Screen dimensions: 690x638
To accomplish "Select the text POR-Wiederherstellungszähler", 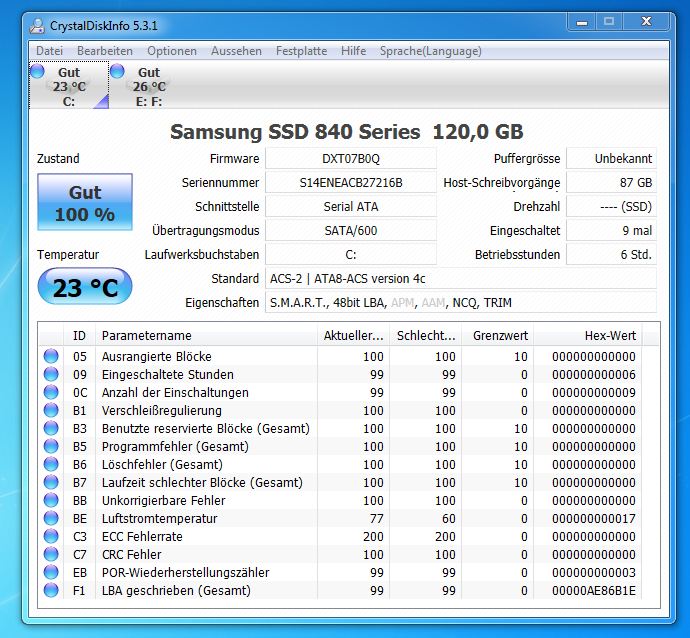I will pyautogui.click(x=185, y=573).
